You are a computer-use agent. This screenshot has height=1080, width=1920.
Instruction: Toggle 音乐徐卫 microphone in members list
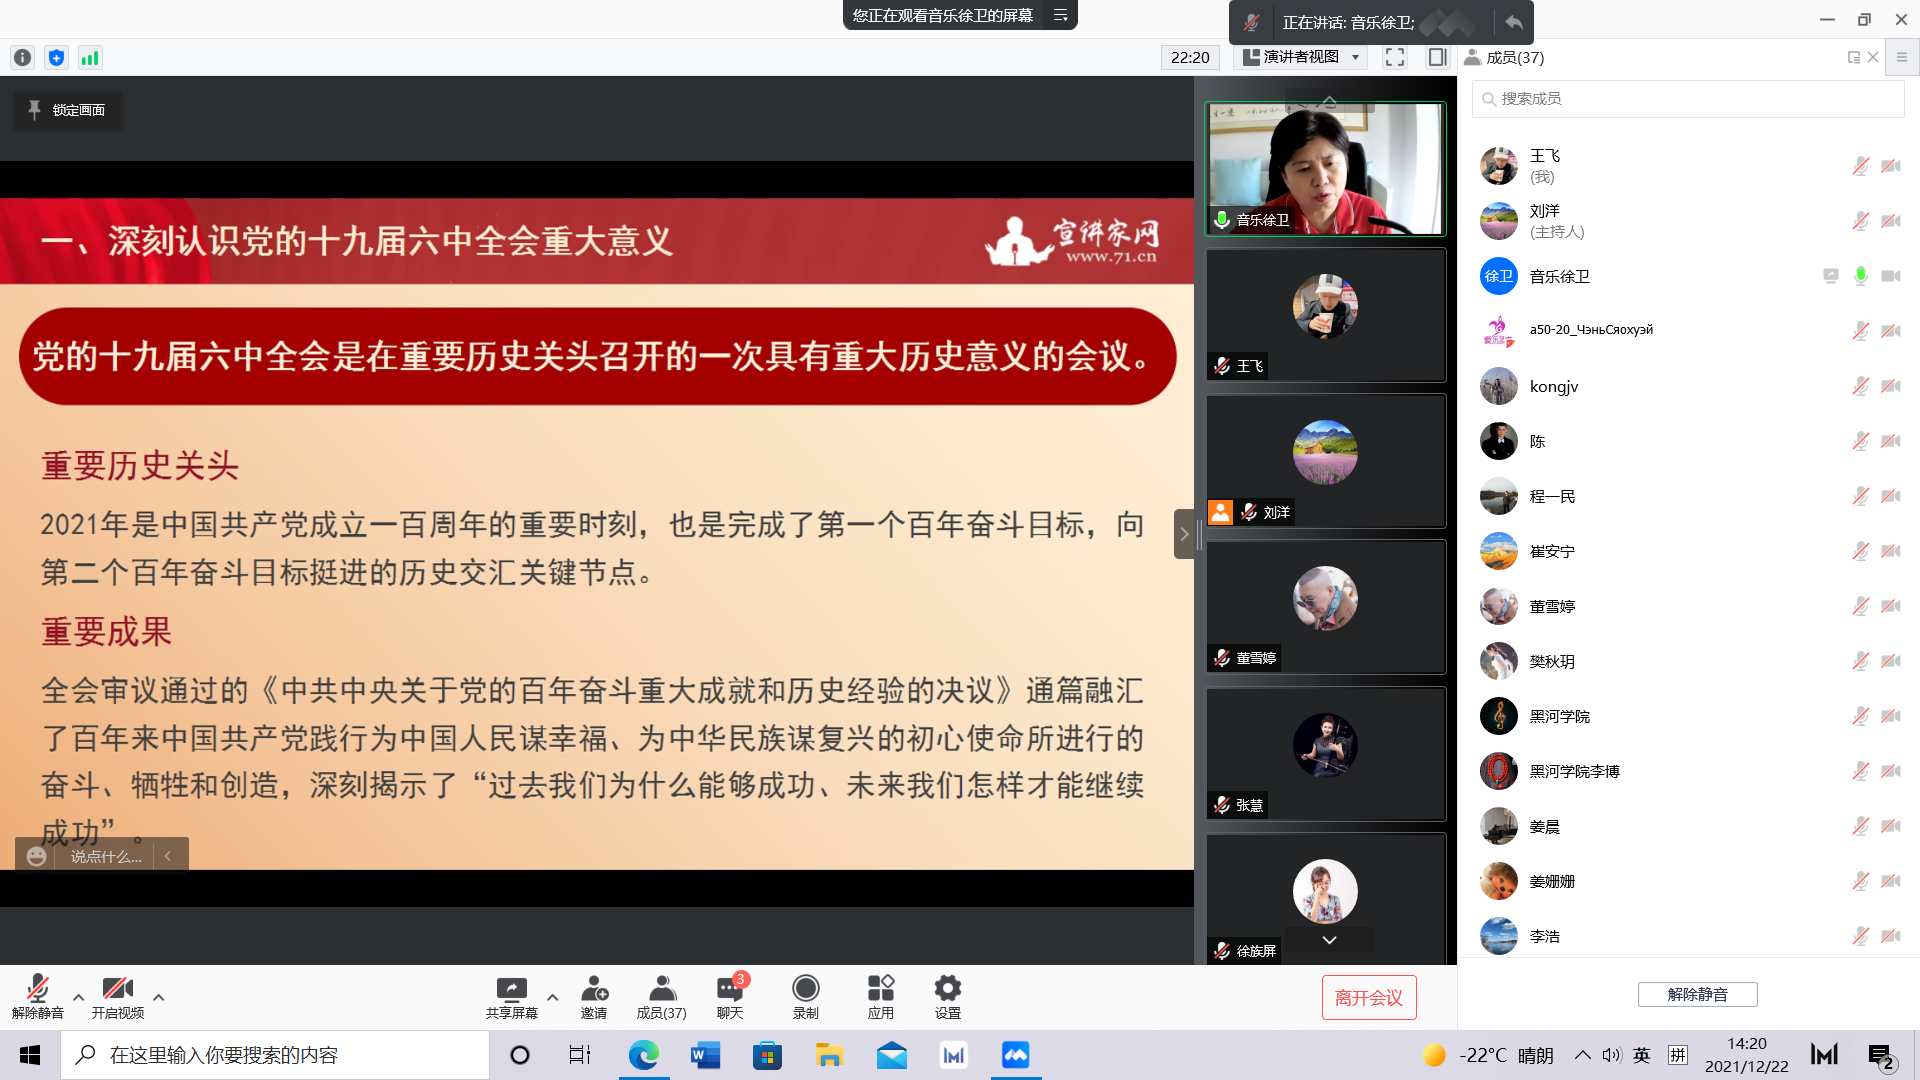pyautogui.click(x=1860, y=276)
